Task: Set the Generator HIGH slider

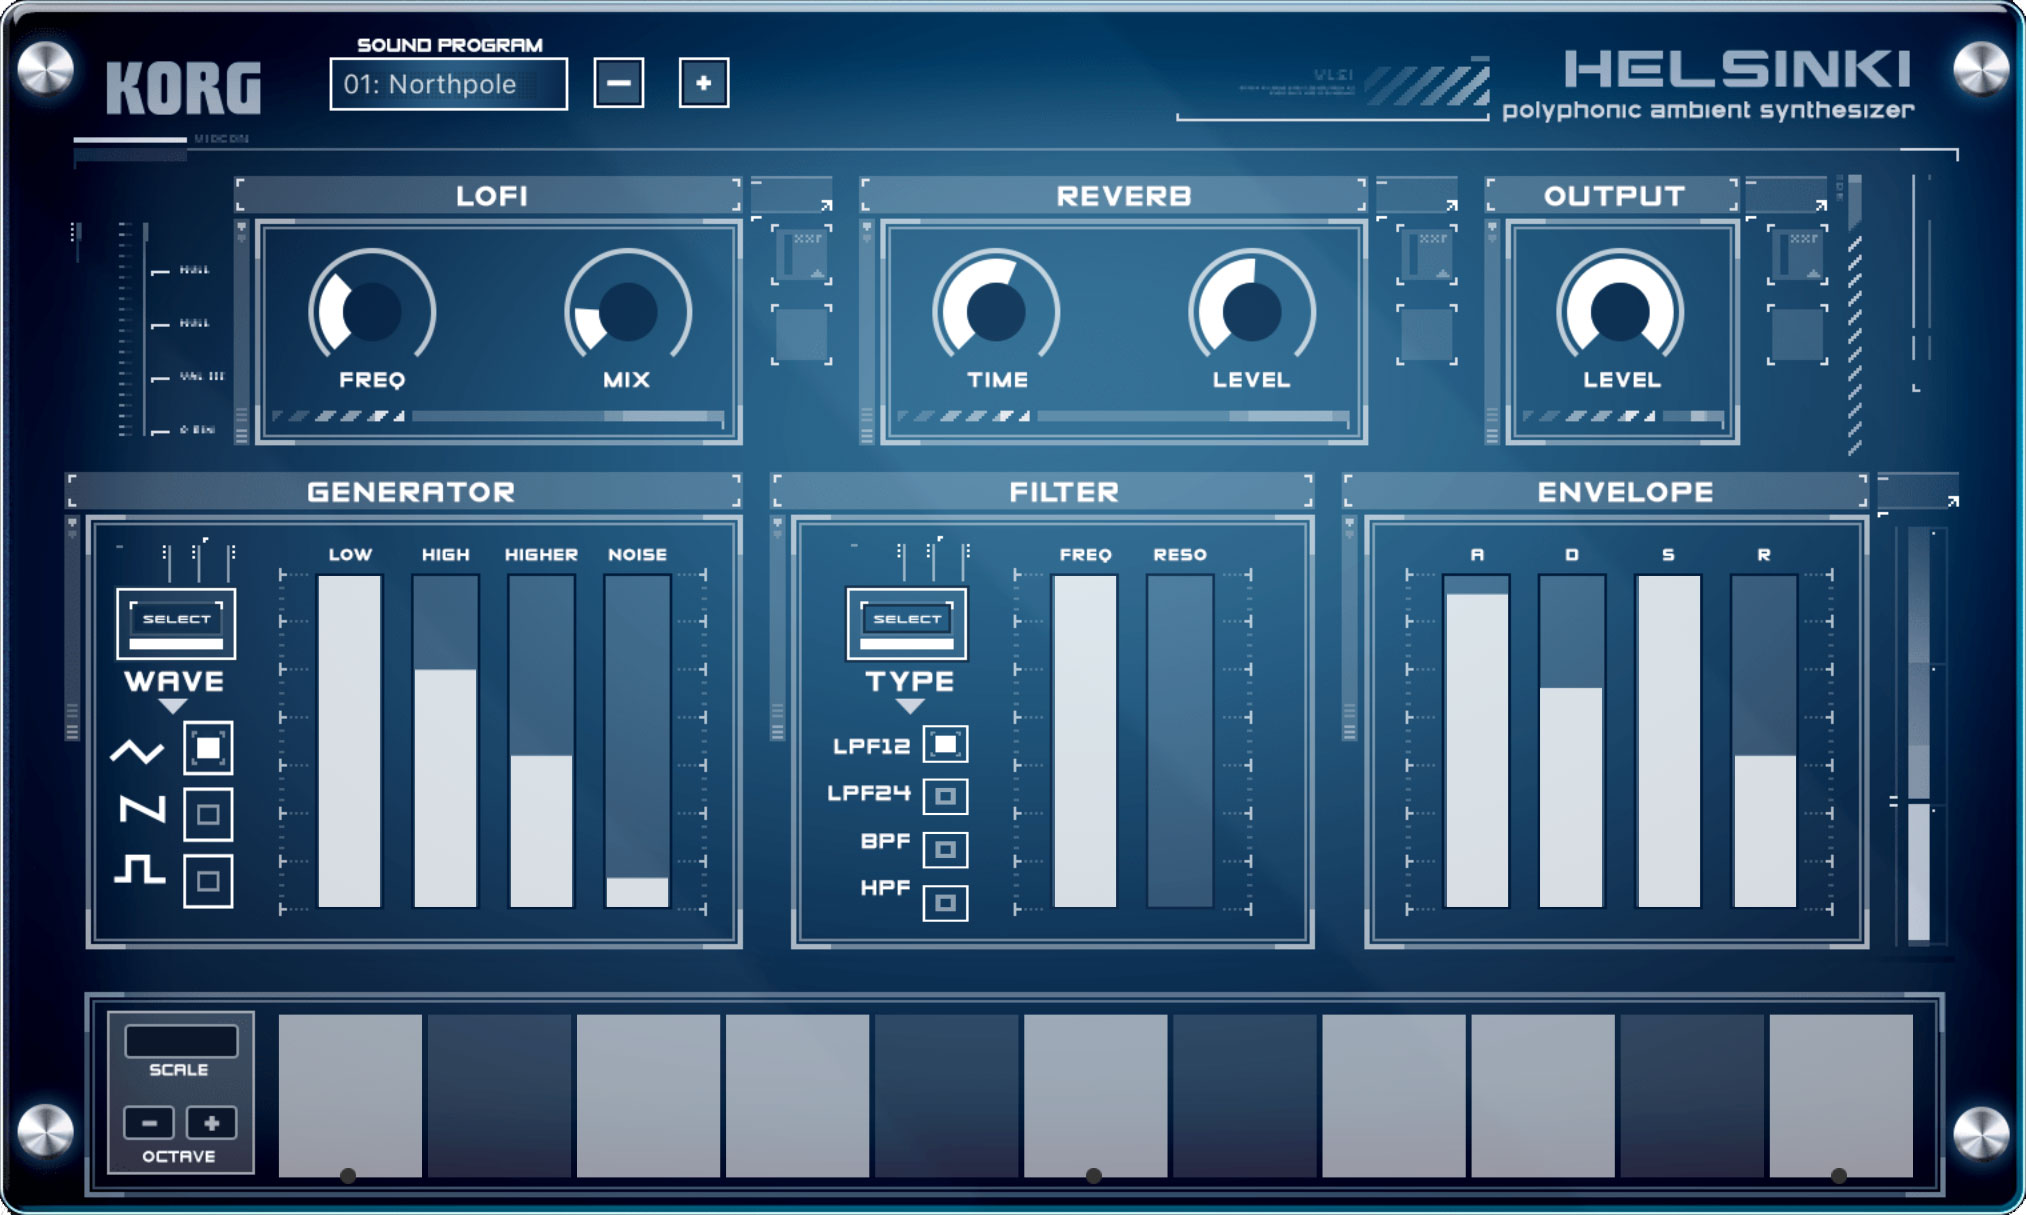Action: click(445, 741)
